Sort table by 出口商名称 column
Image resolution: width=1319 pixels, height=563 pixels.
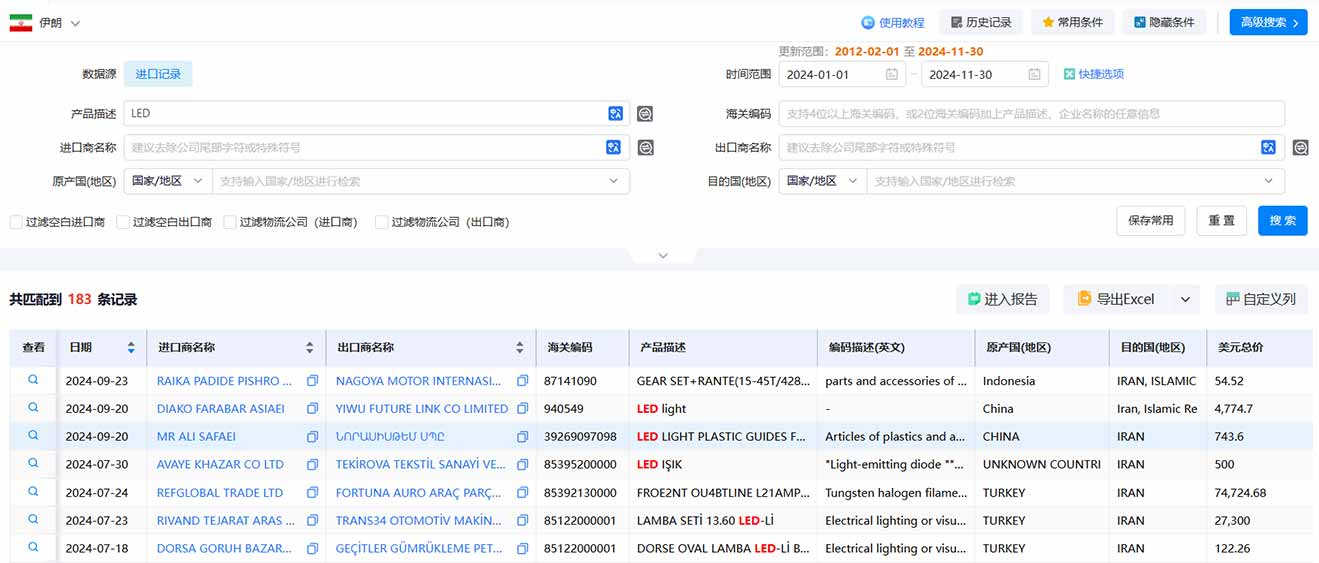[520, 348]
